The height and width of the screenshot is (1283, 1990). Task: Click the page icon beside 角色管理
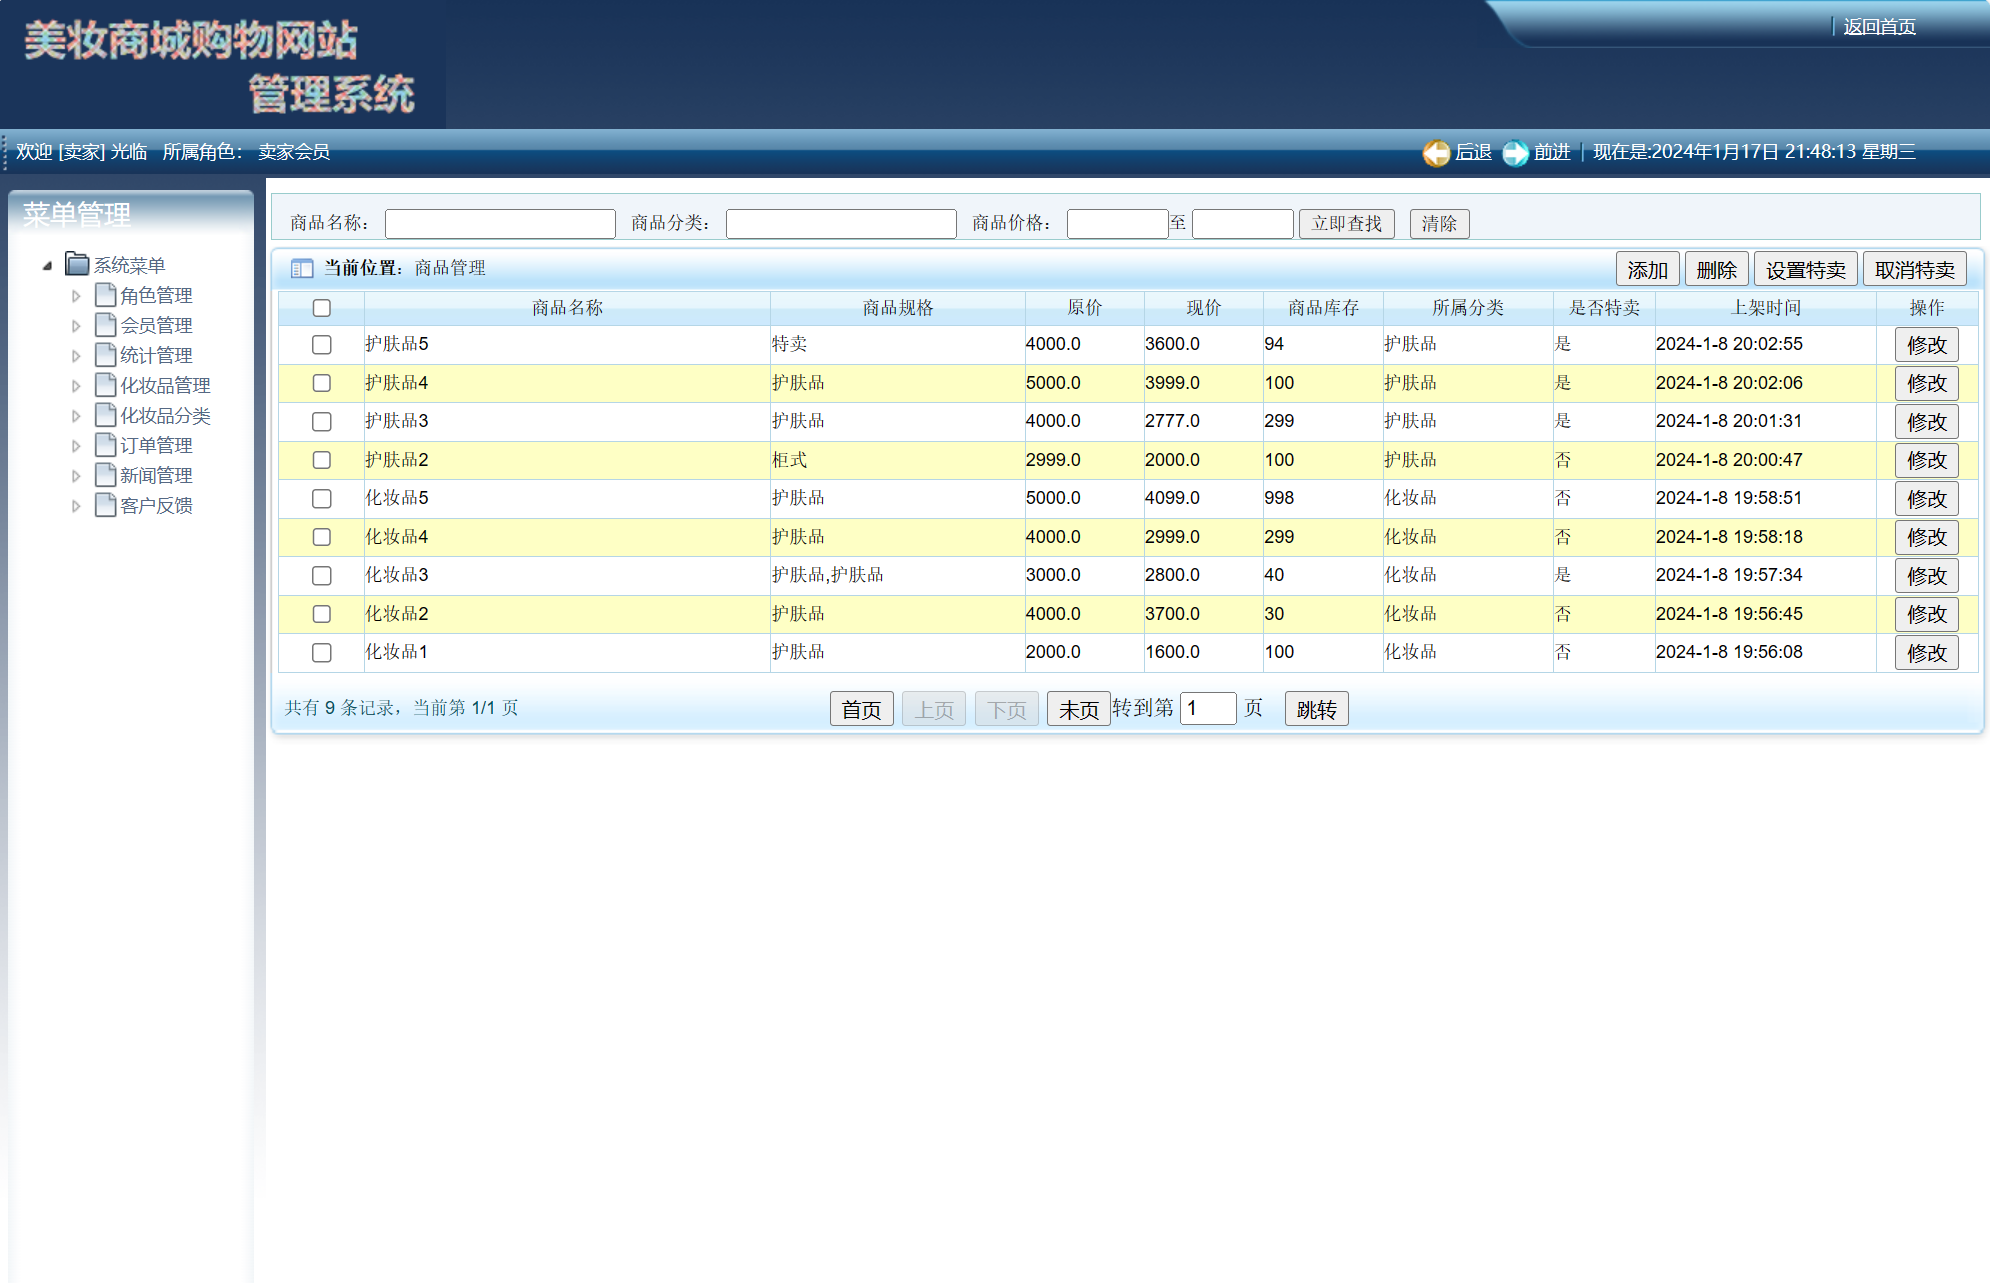pyautogui.click(x=105, y=295)
